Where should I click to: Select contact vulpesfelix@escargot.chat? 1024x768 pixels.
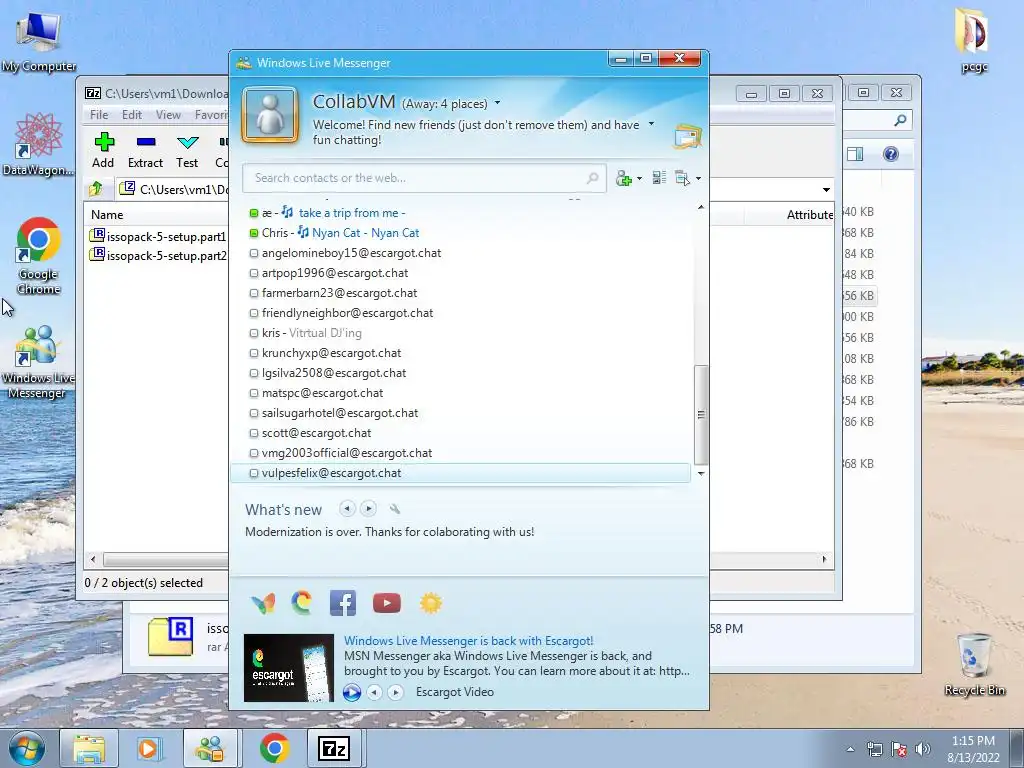460,473
